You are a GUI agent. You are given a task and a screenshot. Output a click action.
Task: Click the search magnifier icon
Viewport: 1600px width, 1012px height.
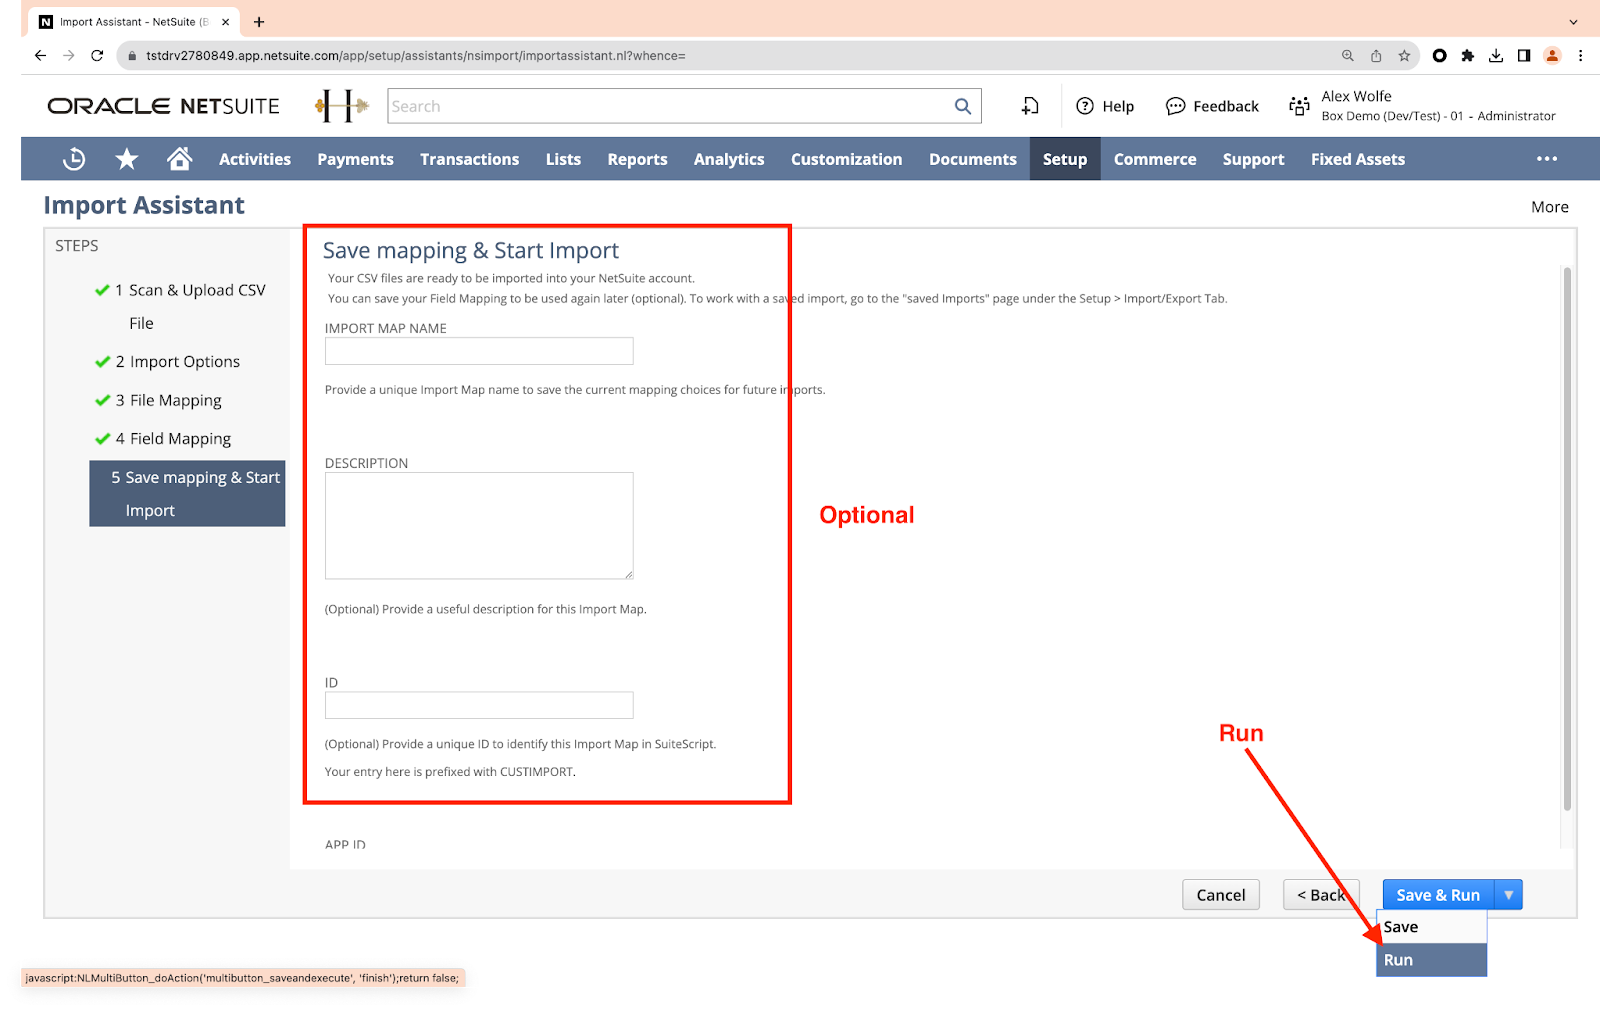pos(963,106)
